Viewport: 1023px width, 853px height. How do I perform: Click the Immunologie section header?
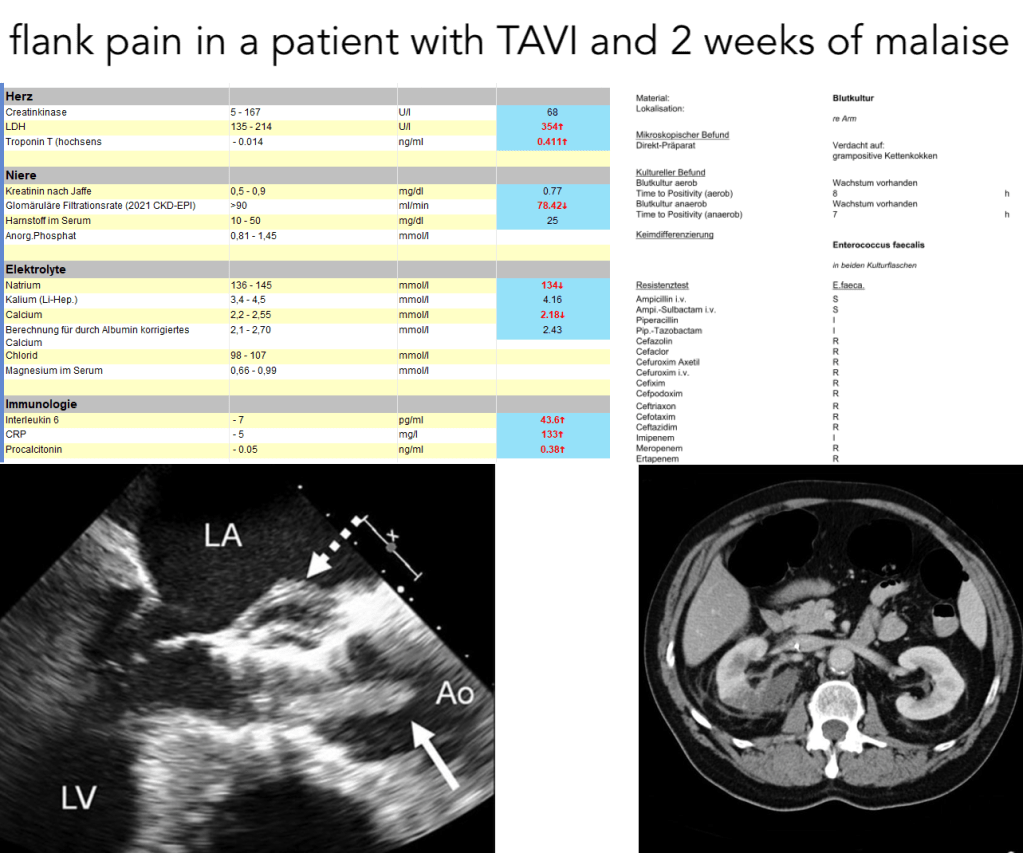tap(41, 404)
